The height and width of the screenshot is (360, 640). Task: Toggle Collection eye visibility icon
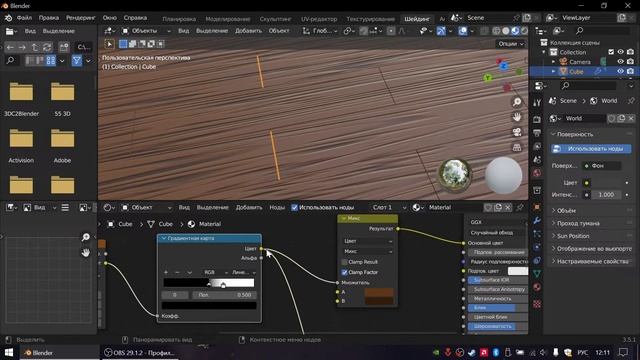tap(620, 52)
